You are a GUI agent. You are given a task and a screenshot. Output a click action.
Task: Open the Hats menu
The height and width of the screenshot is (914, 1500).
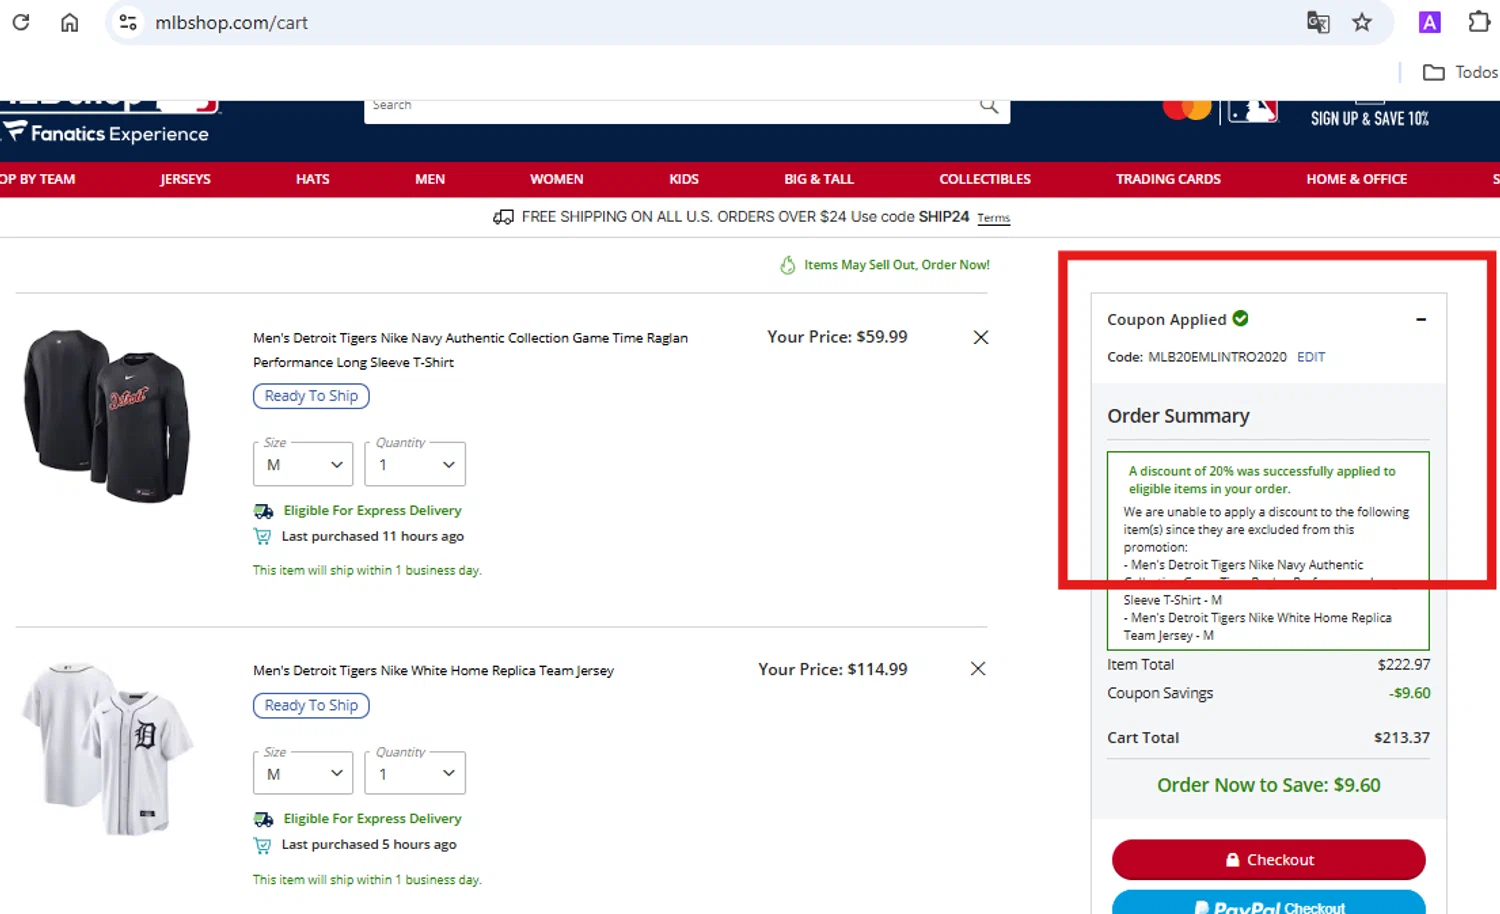pos(312,179)
